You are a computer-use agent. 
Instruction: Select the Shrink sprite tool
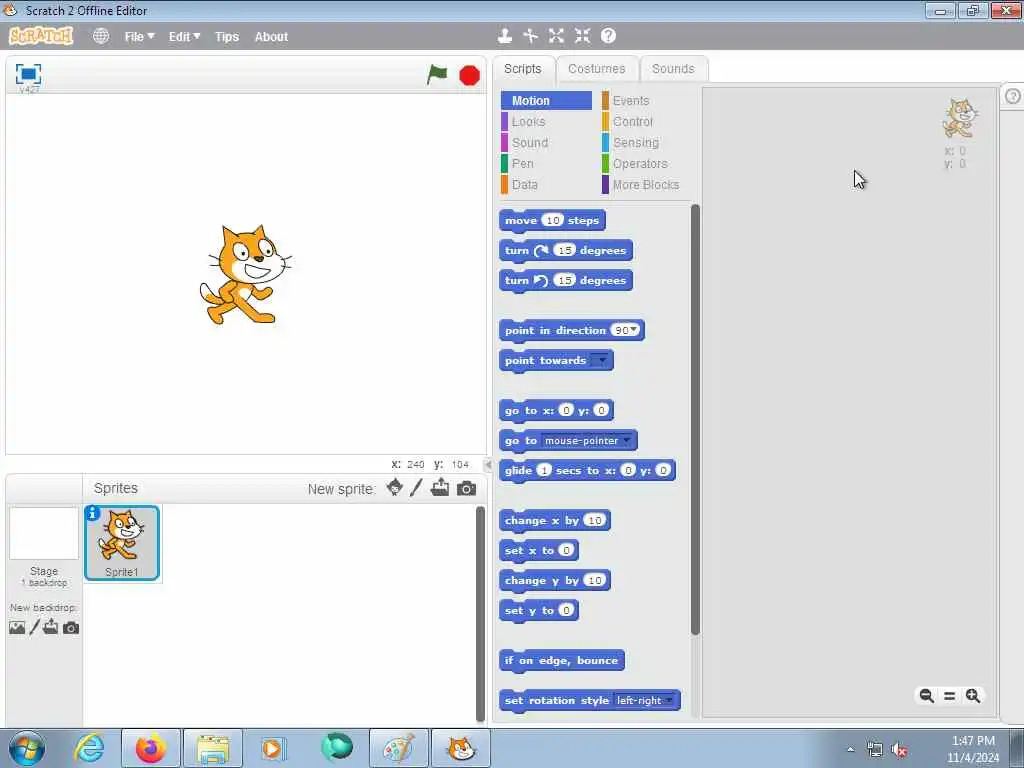coord(583,36)
